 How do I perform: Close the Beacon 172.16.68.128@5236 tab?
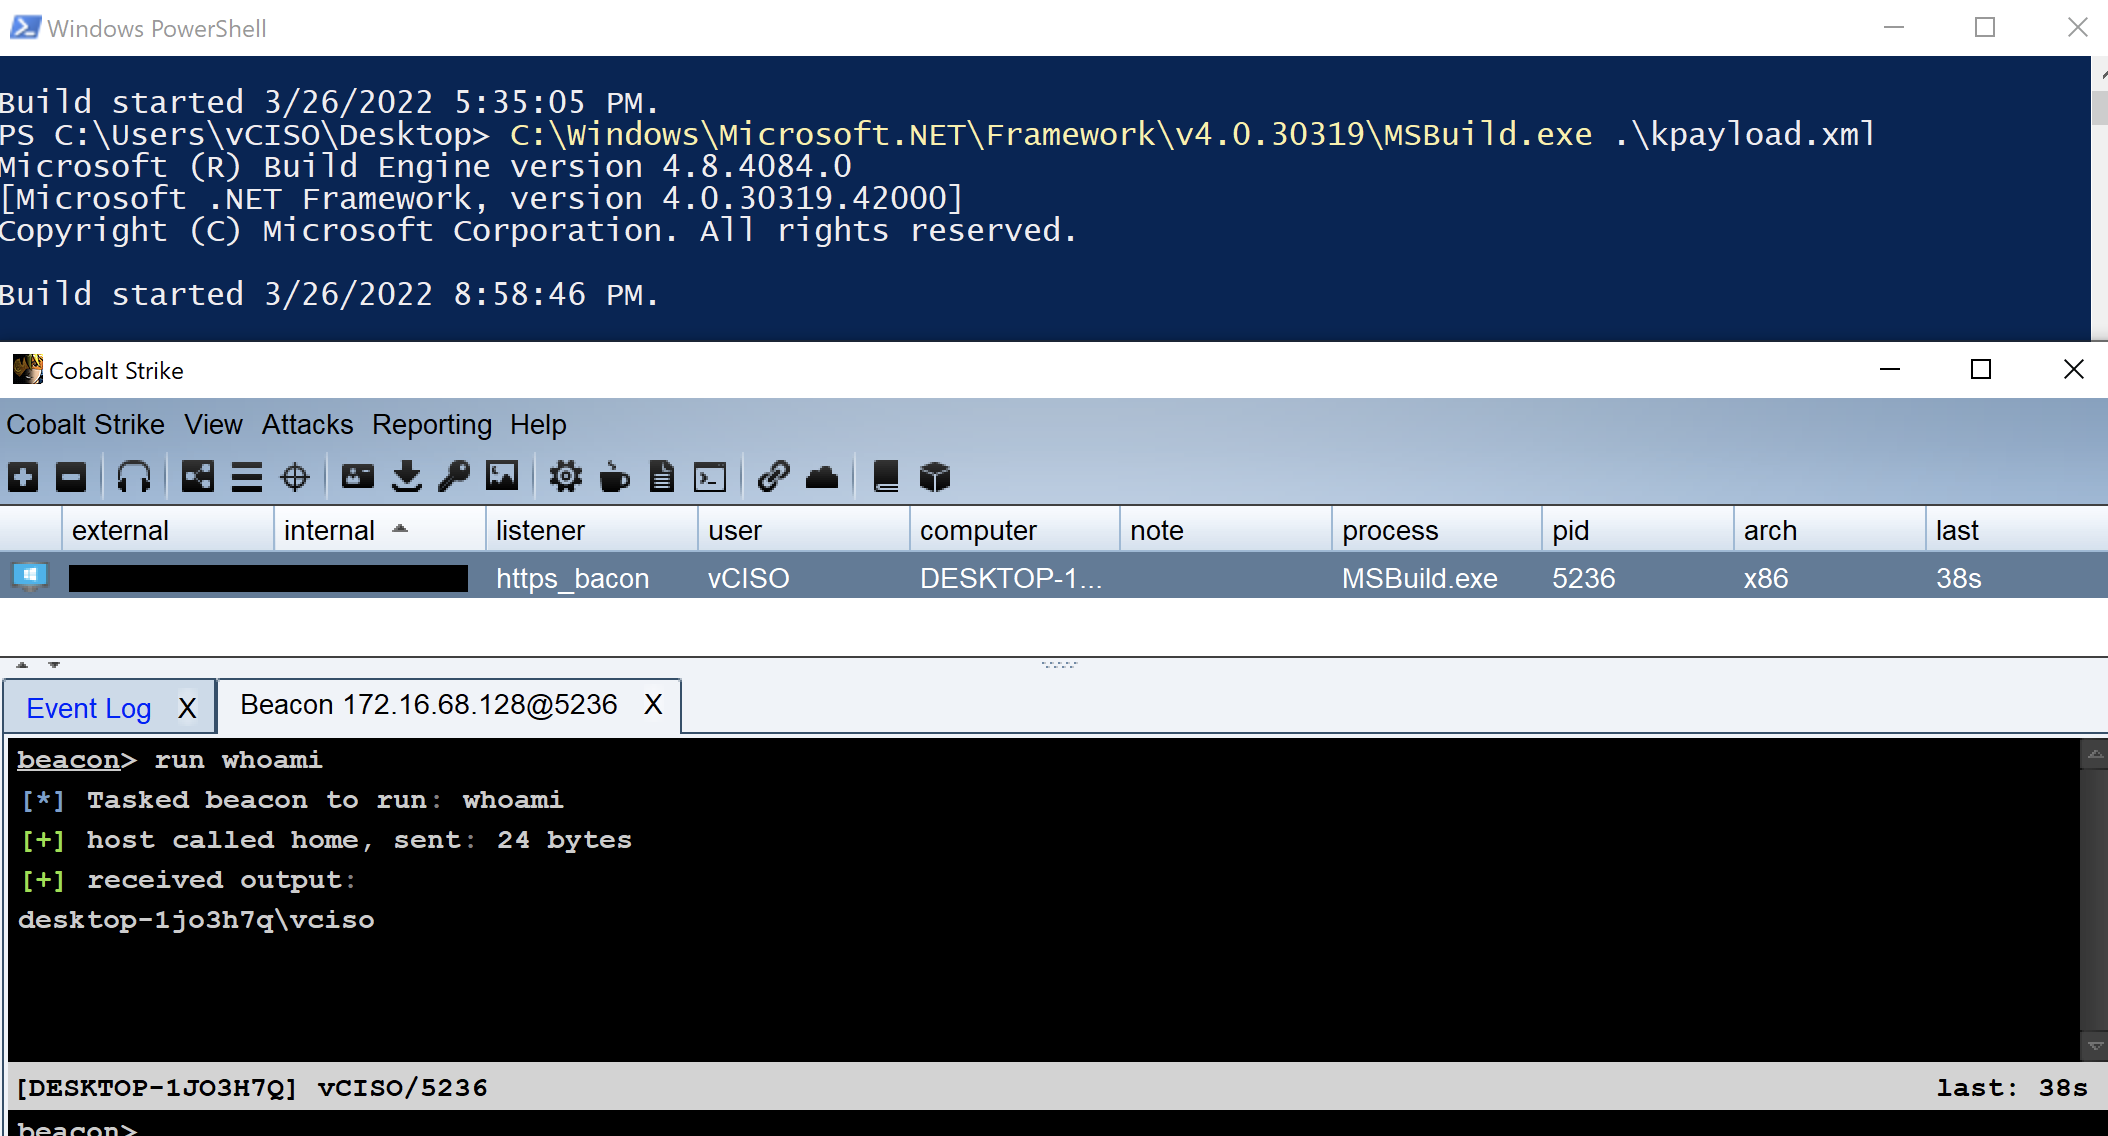[x=653, y=705]
